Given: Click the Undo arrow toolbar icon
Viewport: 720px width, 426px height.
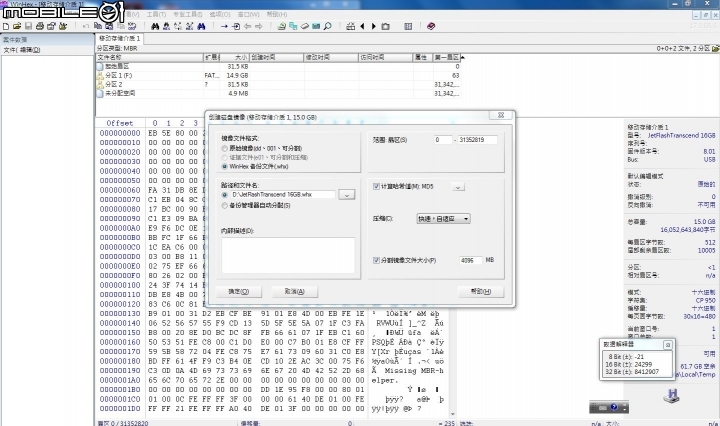Looking at the screenshot, I should [x=86, y=27].
